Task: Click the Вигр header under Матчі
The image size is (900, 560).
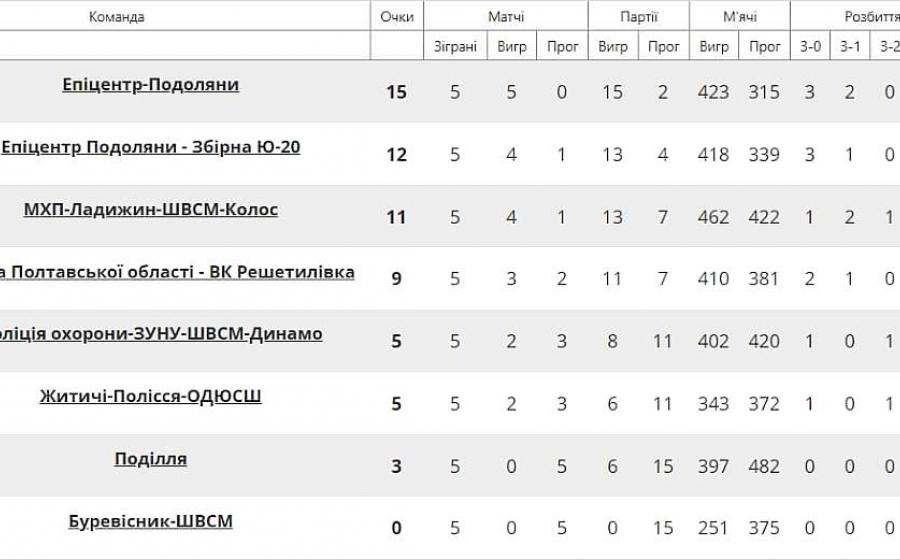Action: pos(511,46)
